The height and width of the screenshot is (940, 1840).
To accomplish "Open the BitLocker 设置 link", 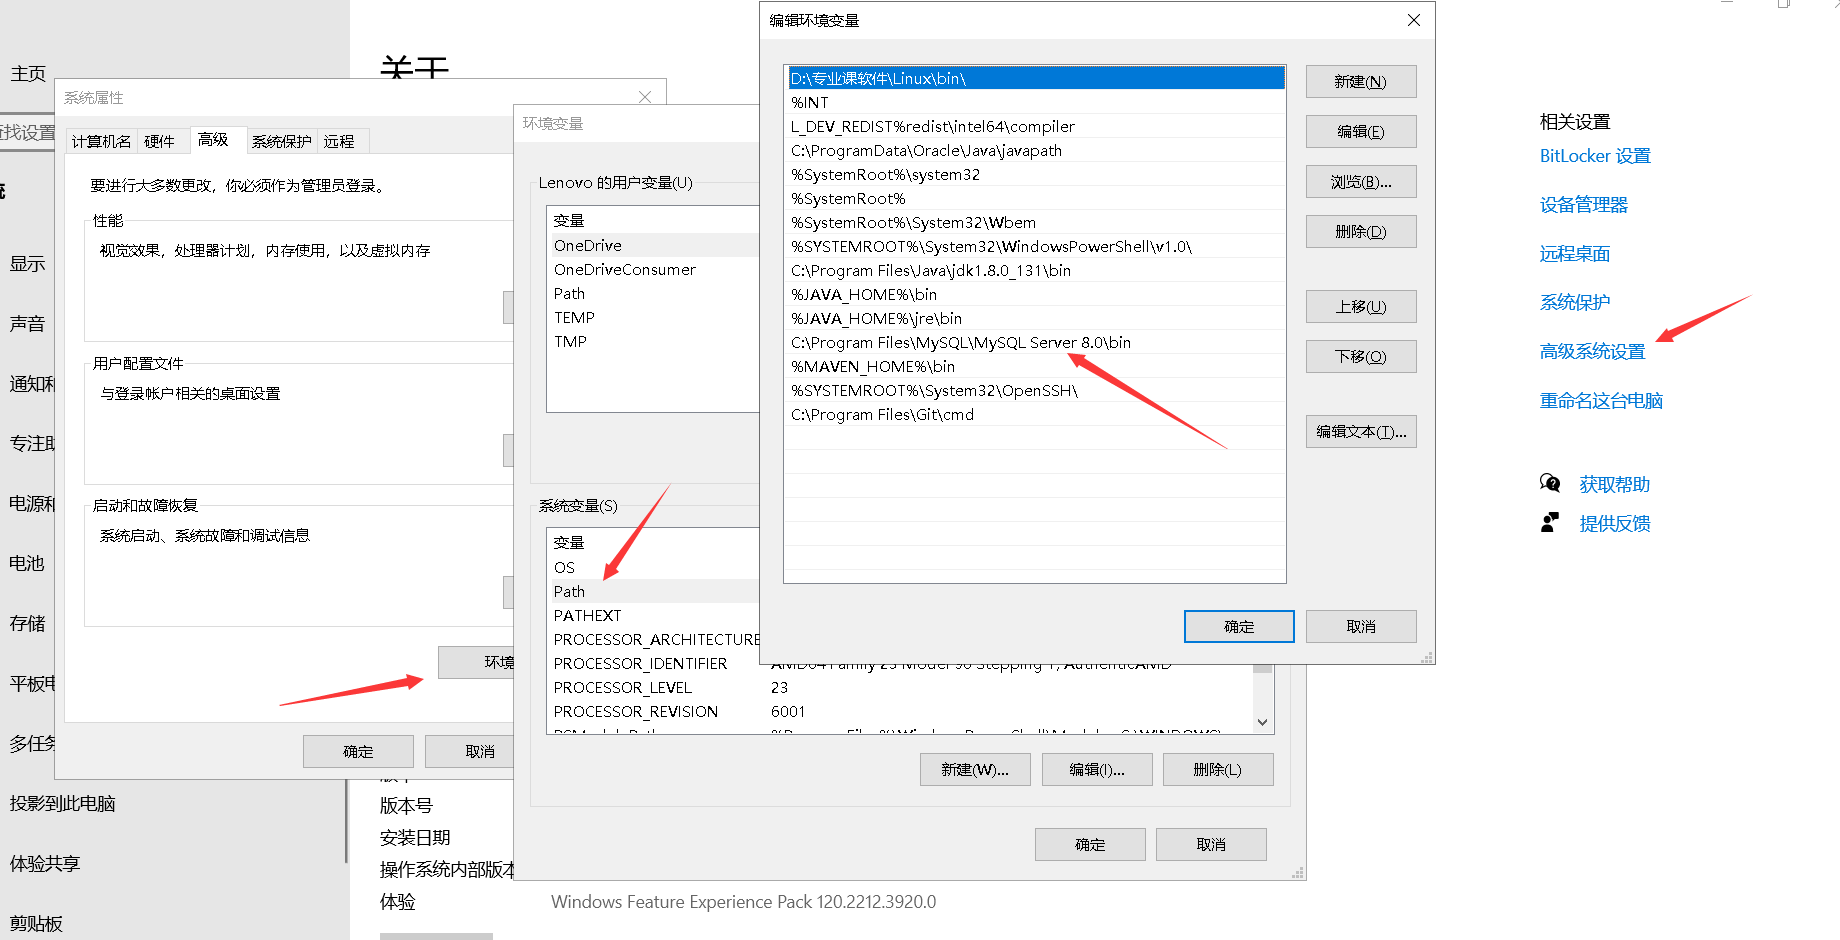I will [x=1595, y=156].
